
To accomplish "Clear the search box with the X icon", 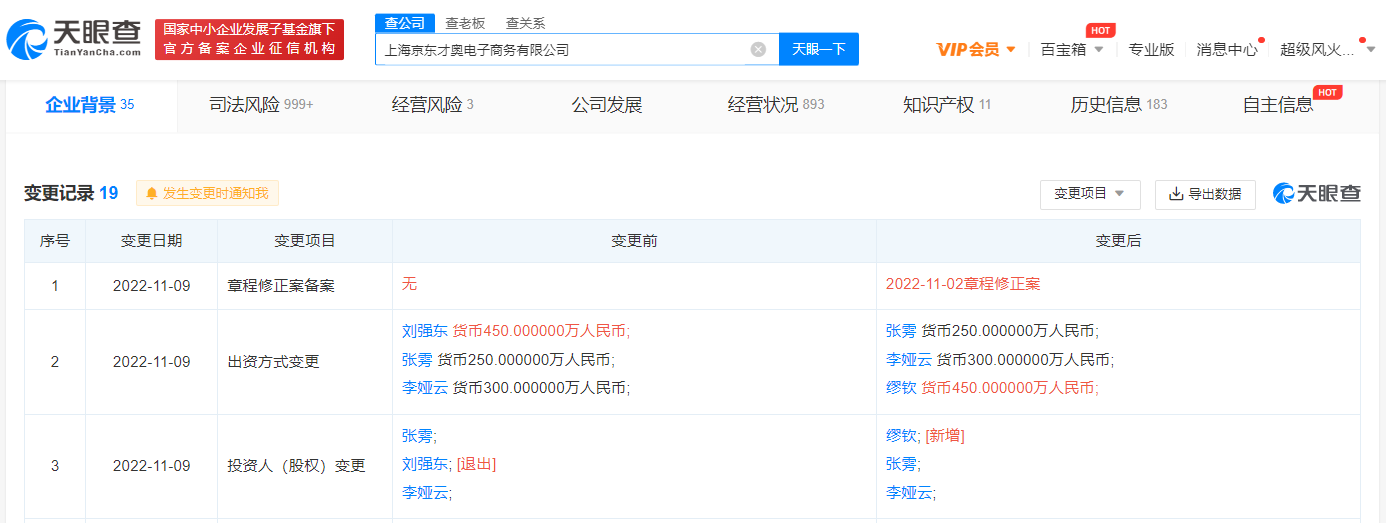I will pyautogui.click(x=758, y=49).
